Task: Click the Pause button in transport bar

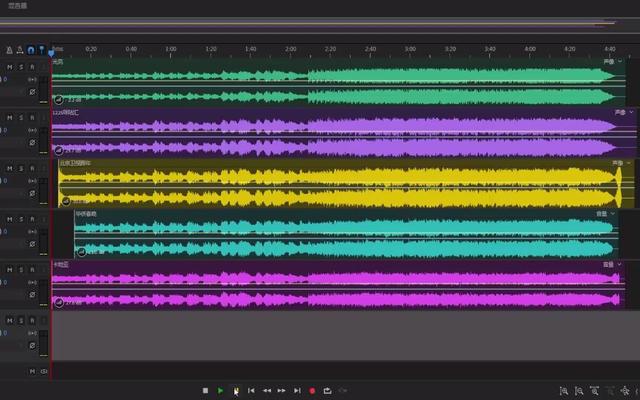Action: 236,391
